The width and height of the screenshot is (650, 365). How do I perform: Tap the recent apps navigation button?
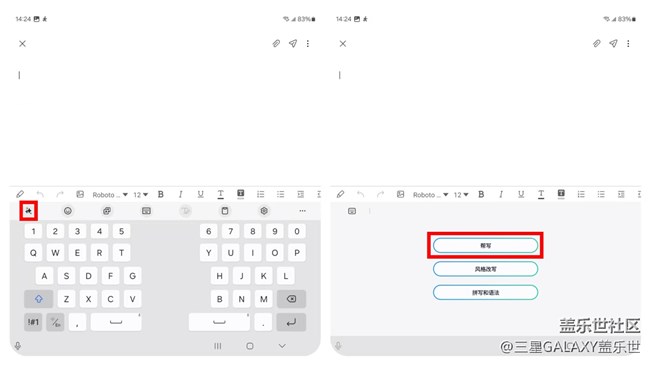[218, 346]
